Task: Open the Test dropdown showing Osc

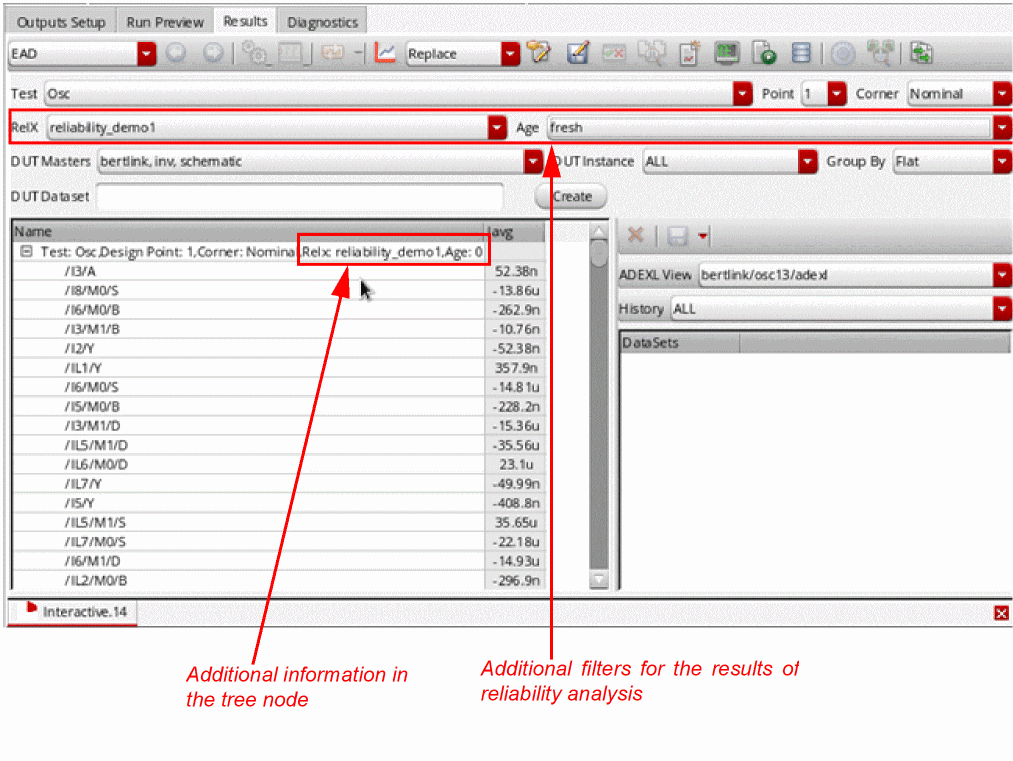Action: click(x=742, y=94)
